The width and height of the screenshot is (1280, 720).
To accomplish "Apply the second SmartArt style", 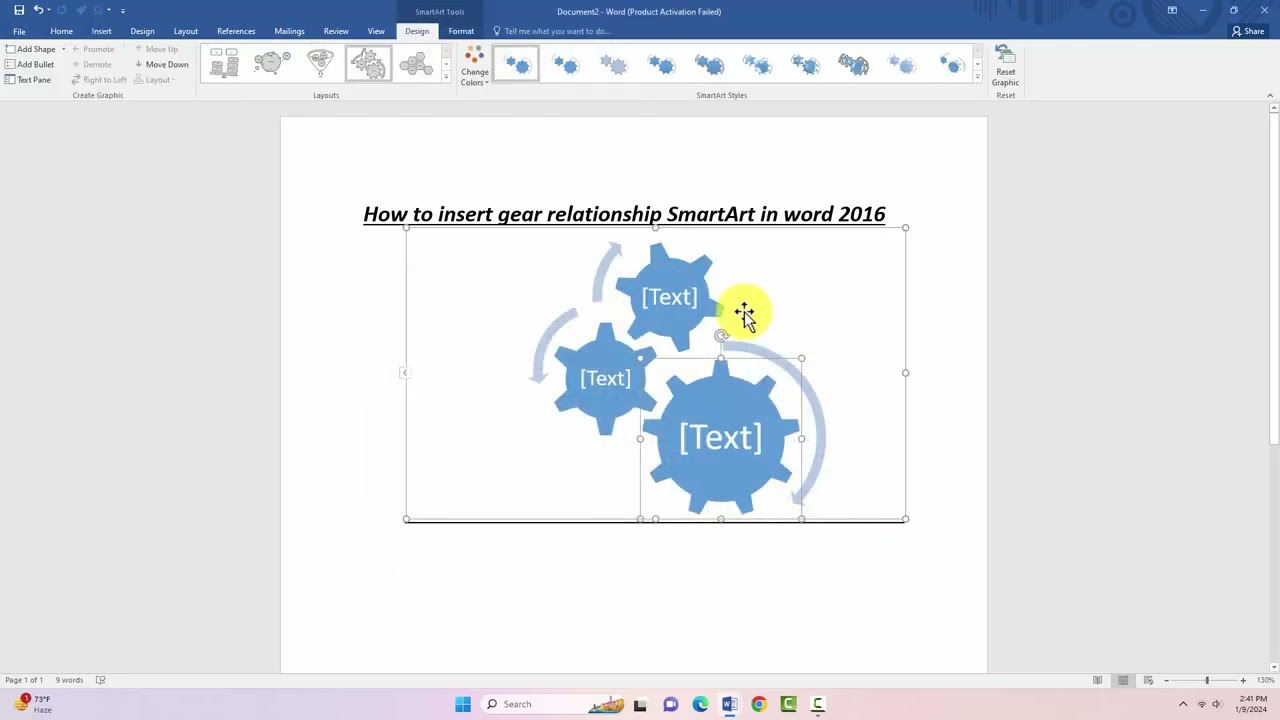I will (565, 64).
